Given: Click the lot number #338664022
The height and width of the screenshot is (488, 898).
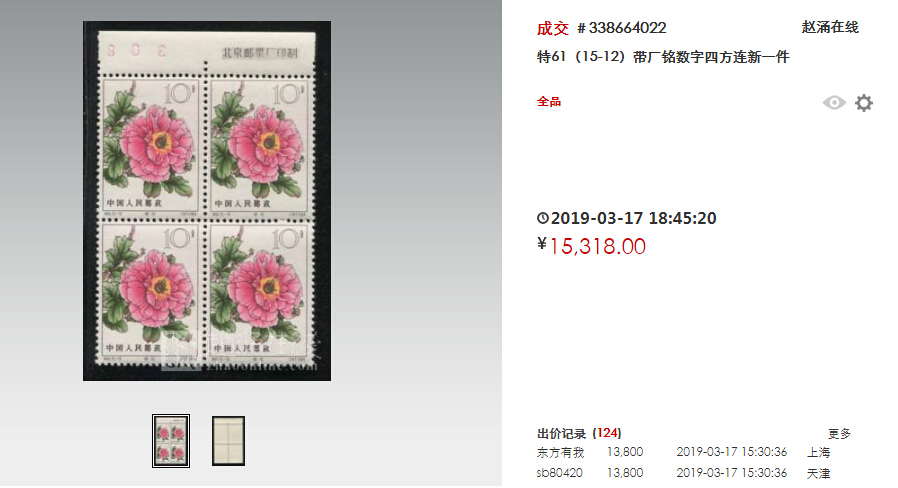Looking at the screenshot, I should coord(621,27).
